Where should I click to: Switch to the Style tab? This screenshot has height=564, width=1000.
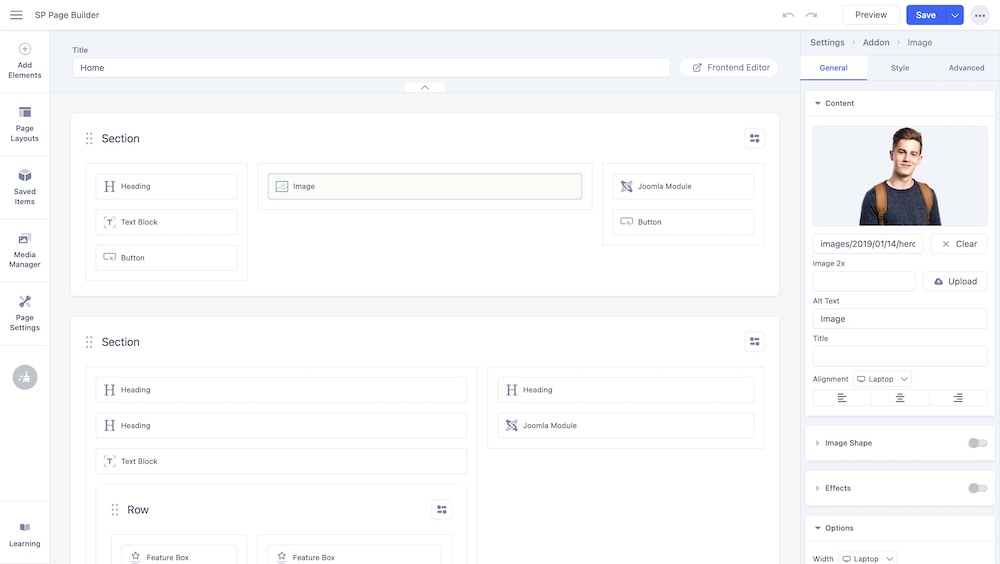tap(900, 68)
